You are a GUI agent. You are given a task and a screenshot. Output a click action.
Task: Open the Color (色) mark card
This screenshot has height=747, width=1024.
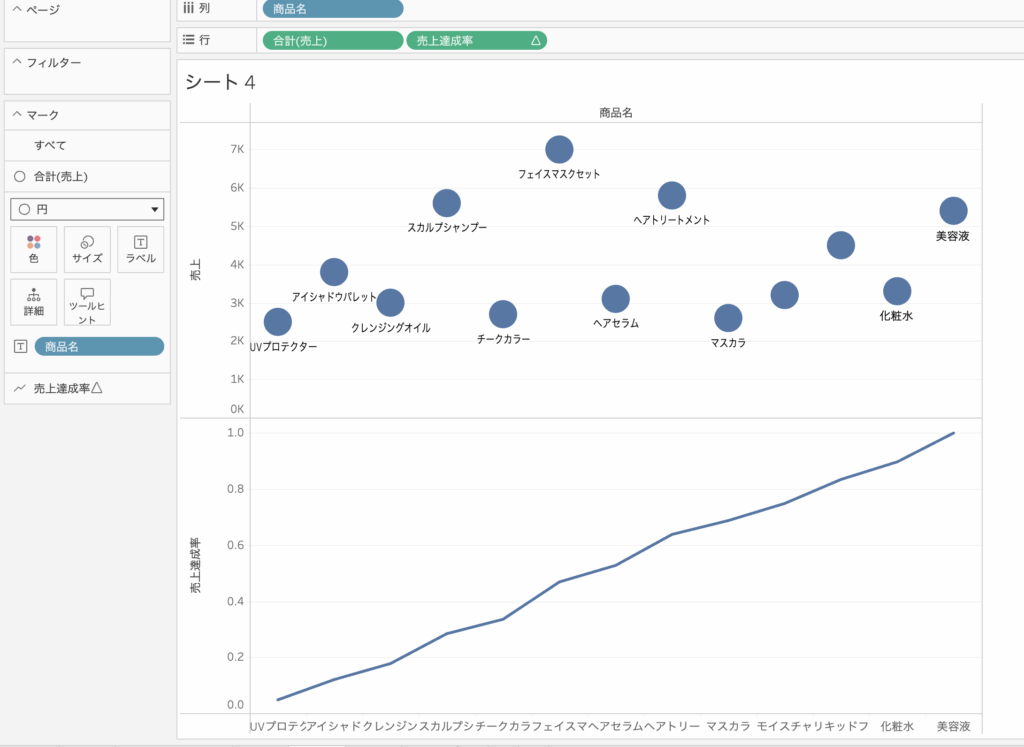(34, 249)
